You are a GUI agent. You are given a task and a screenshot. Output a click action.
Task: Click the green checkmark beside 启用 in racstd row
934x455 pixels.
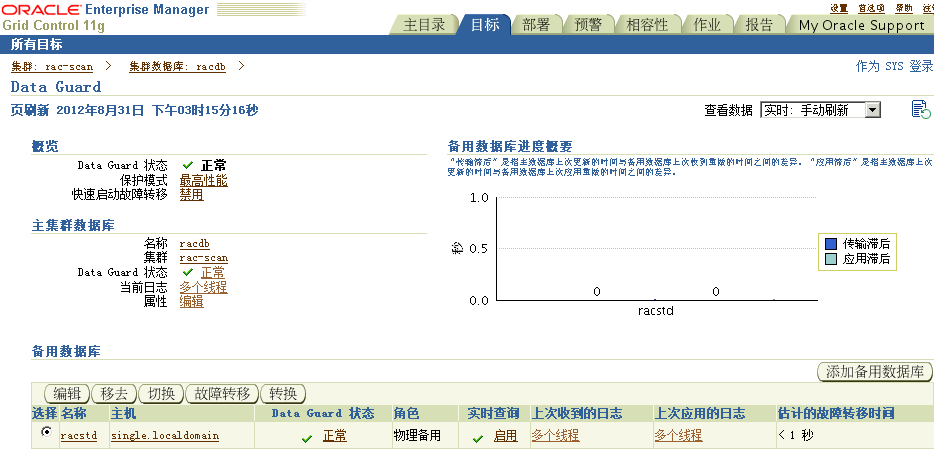point(478,439)
